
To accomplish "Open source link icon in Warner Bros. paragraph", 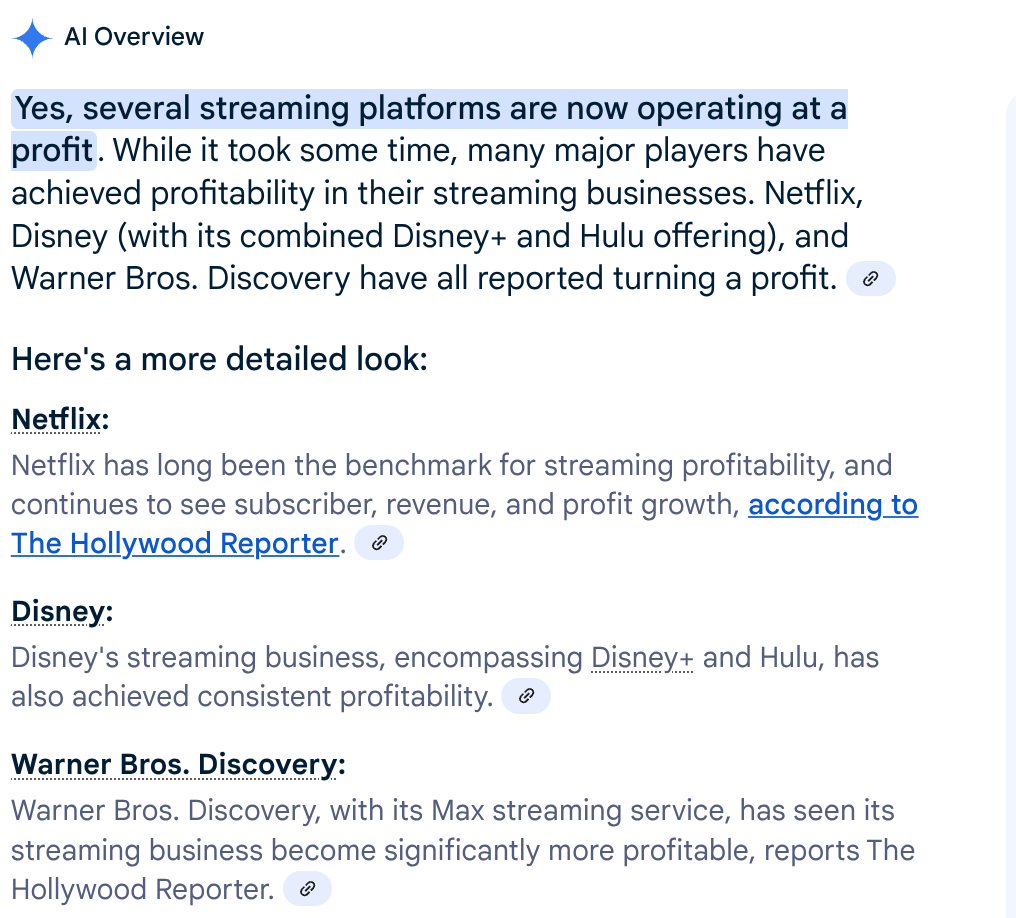I will pos(308,889).
